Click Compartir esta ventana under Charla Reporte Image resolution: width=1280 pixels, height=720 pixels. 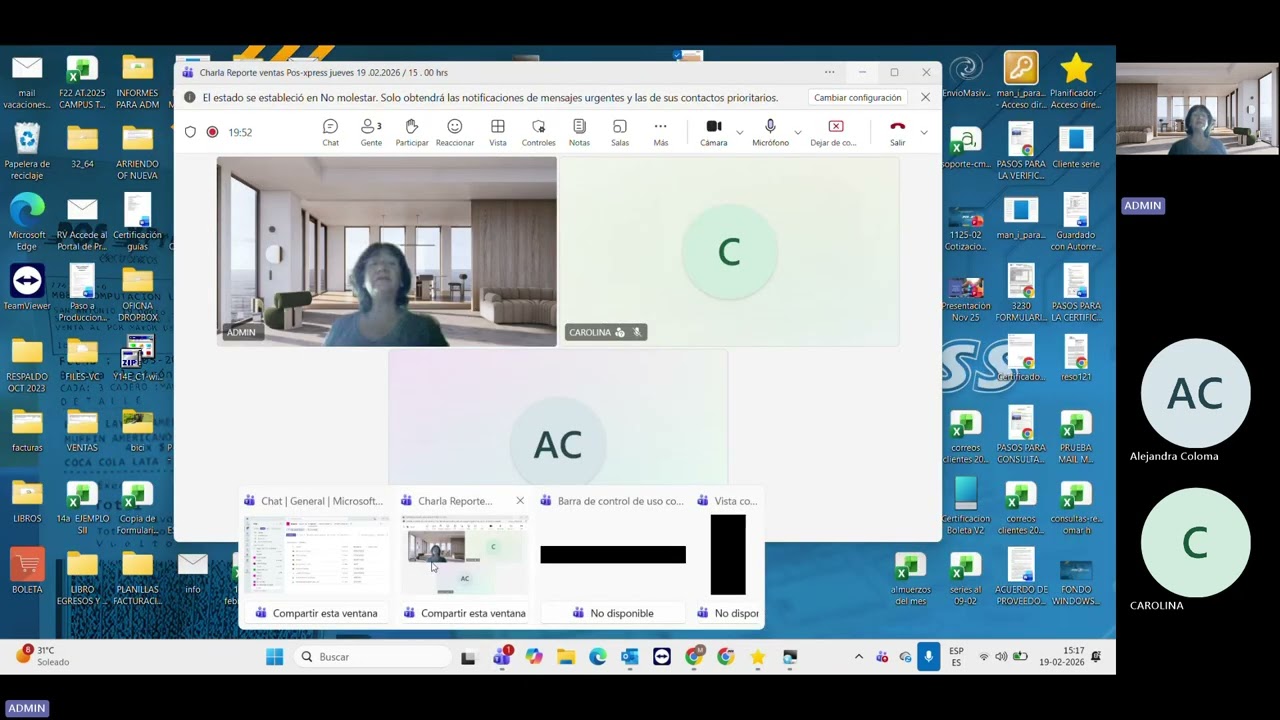[x=464, y=613]
